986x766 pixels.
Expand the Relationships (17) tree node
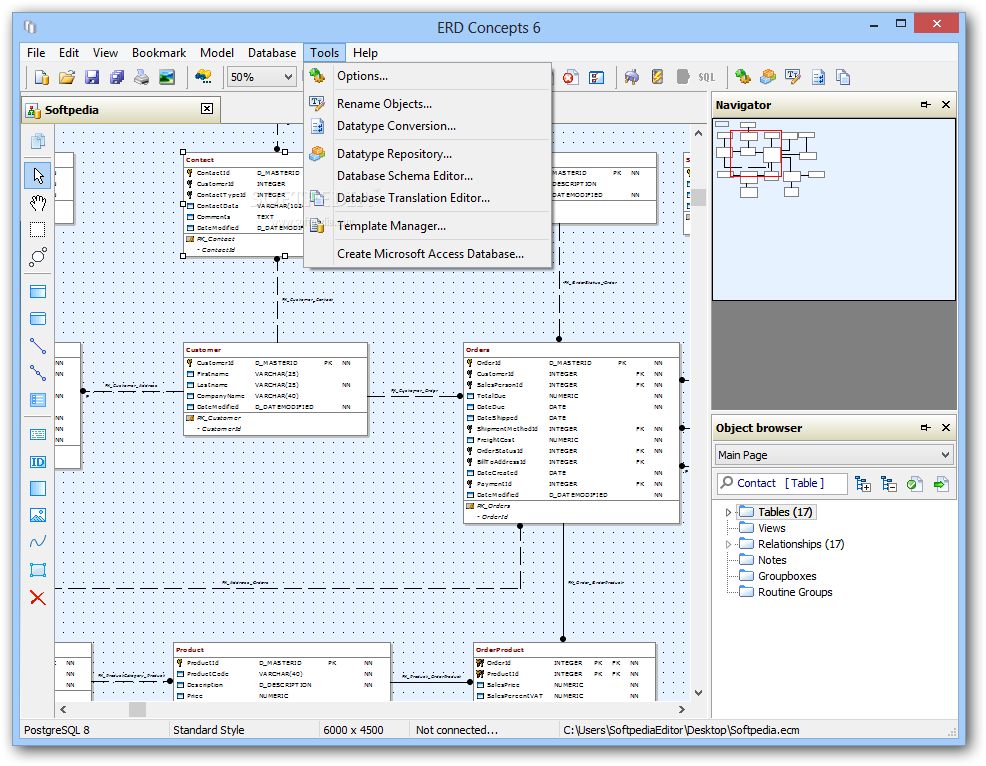[x=728, y=545]
